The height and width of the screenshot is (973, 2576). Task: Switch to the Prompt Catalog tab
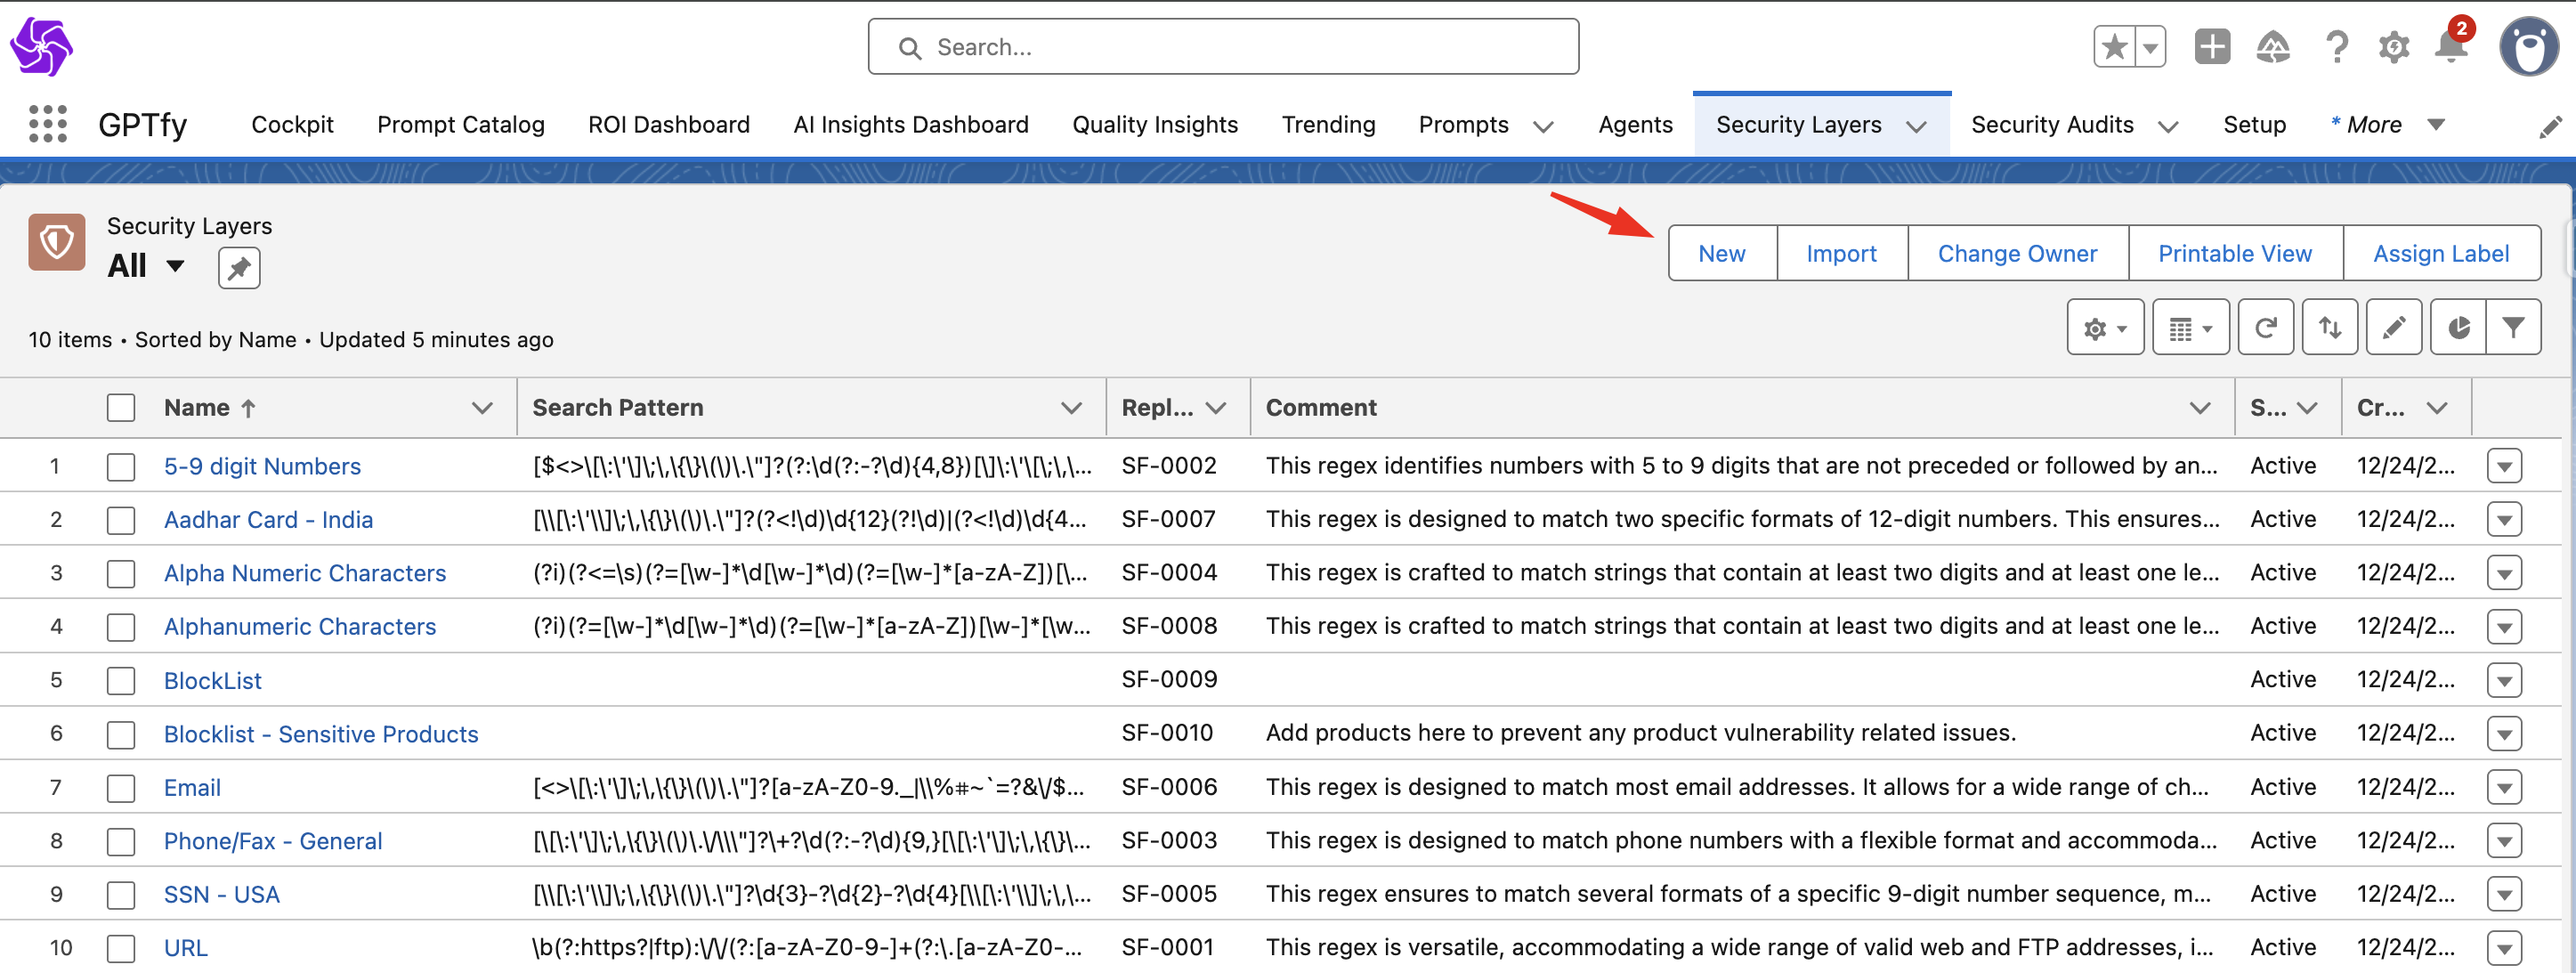pos(460,124)
